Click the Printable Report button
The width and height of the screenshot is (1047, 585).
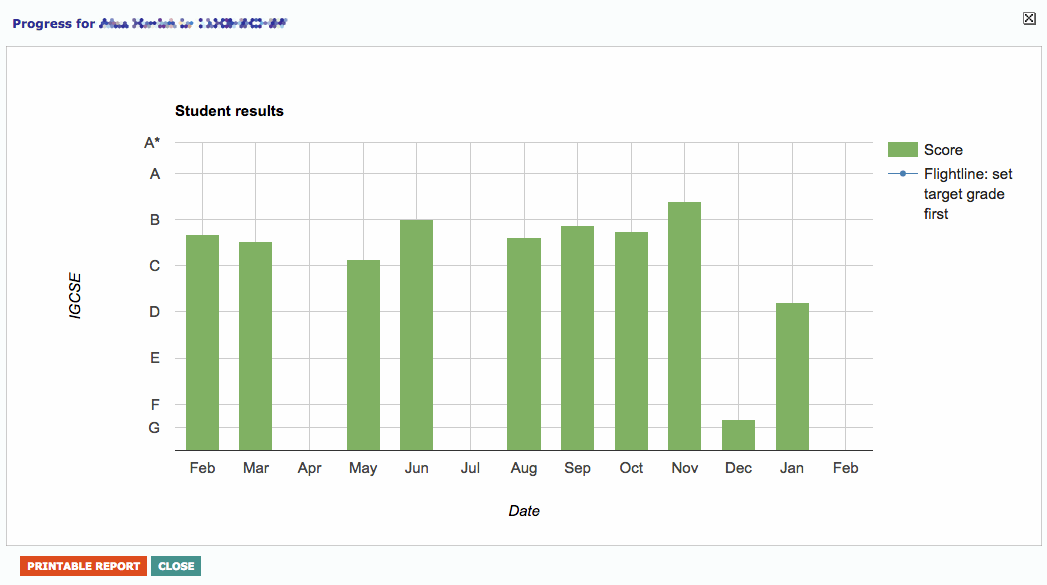83,566
